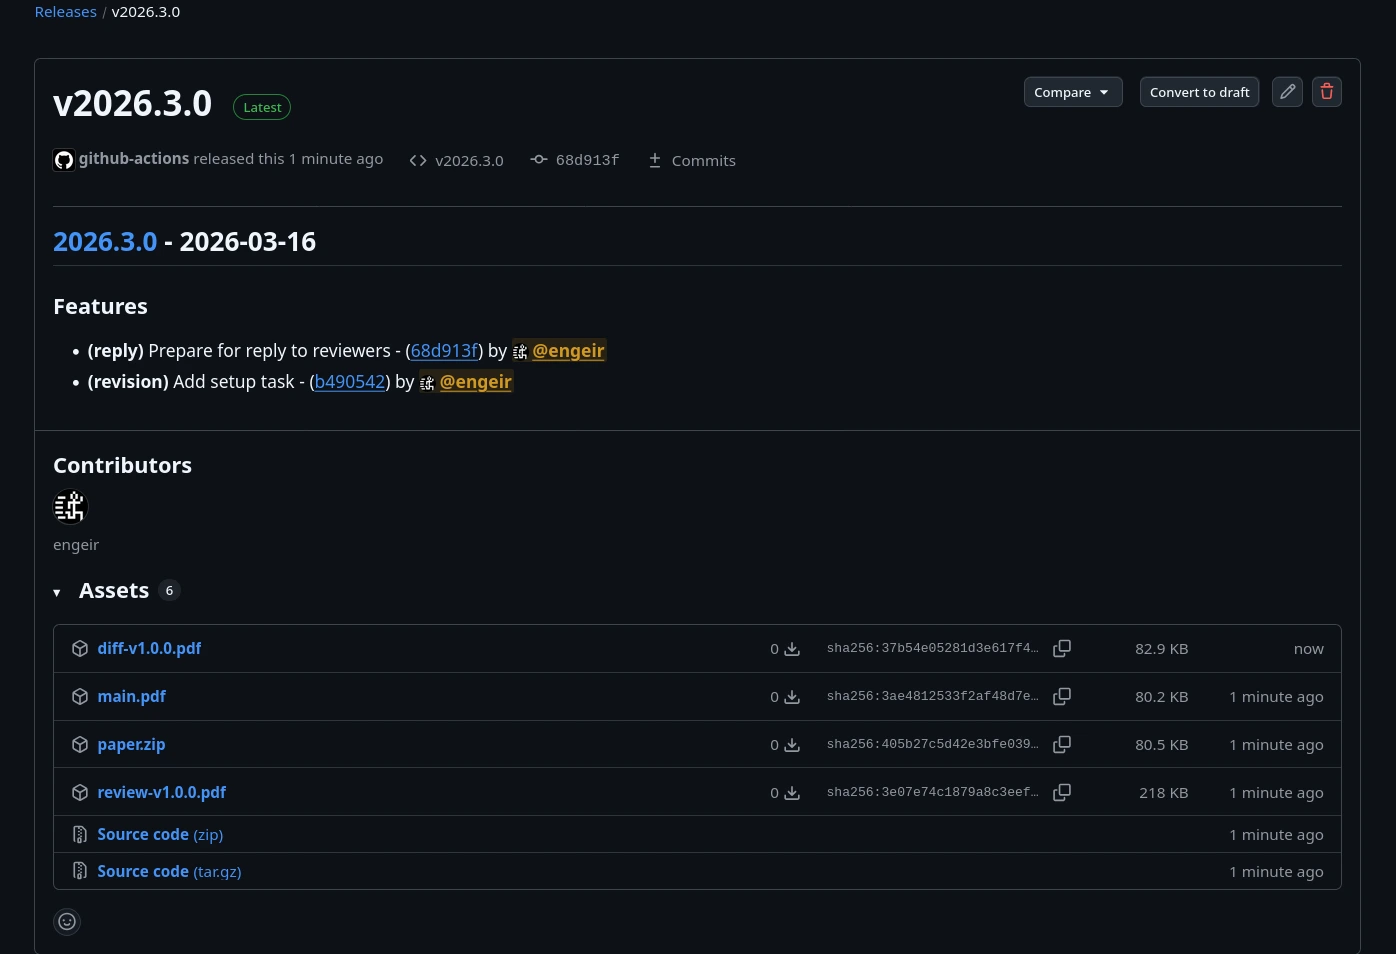Click the github-actions avatar icon
This screenshot has width=1396, height=954.
click(x=64, y=160)
